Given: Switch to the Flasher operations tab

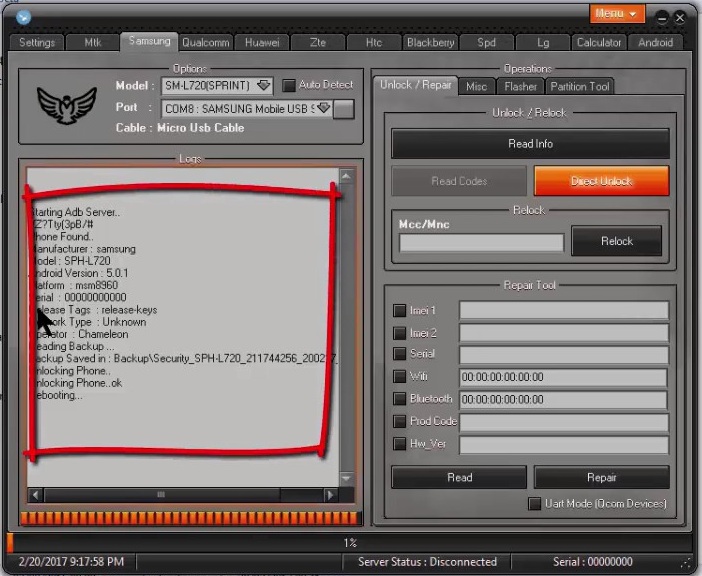Looking at the screenshot, I should tap(520, 86).
